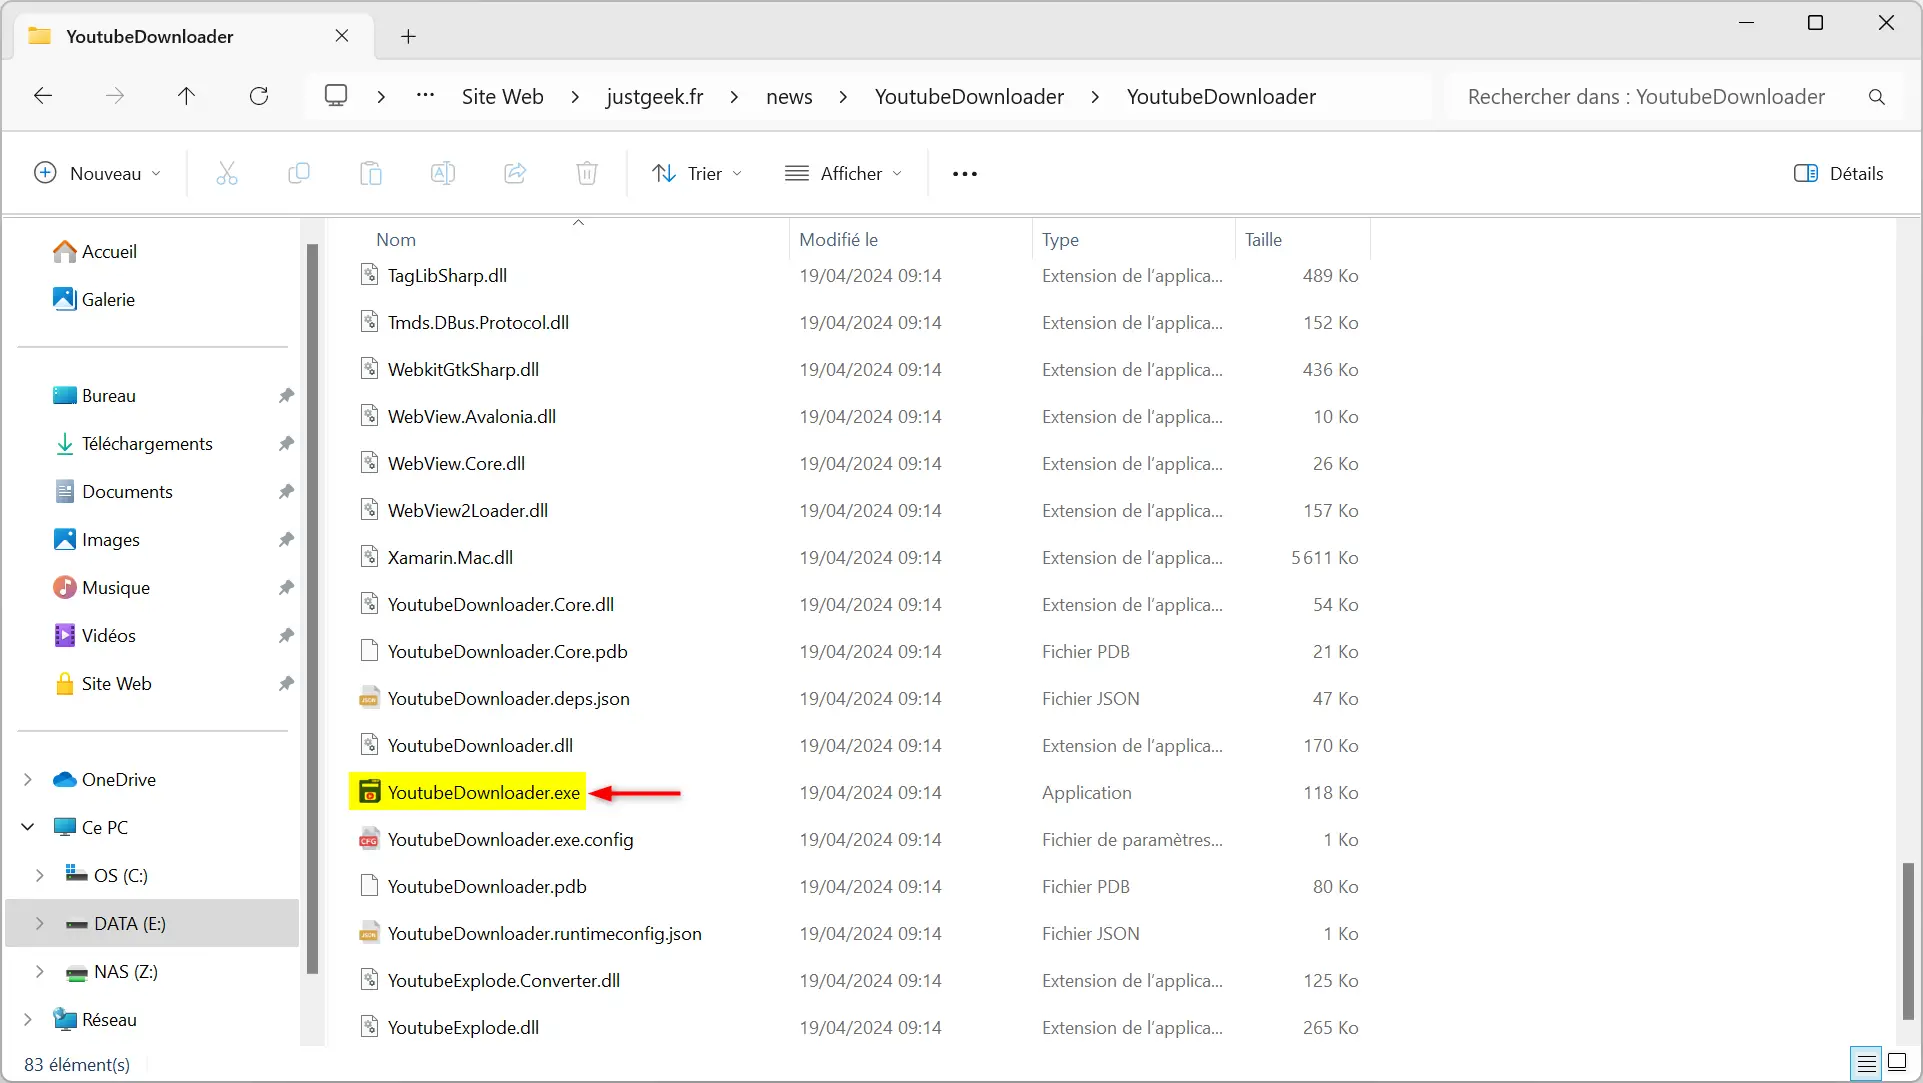Image resolution: width=1923 pixels, height=1083 pixels.
Task: Collapse the Ce PC tree node
Action: tap(28, 828)
